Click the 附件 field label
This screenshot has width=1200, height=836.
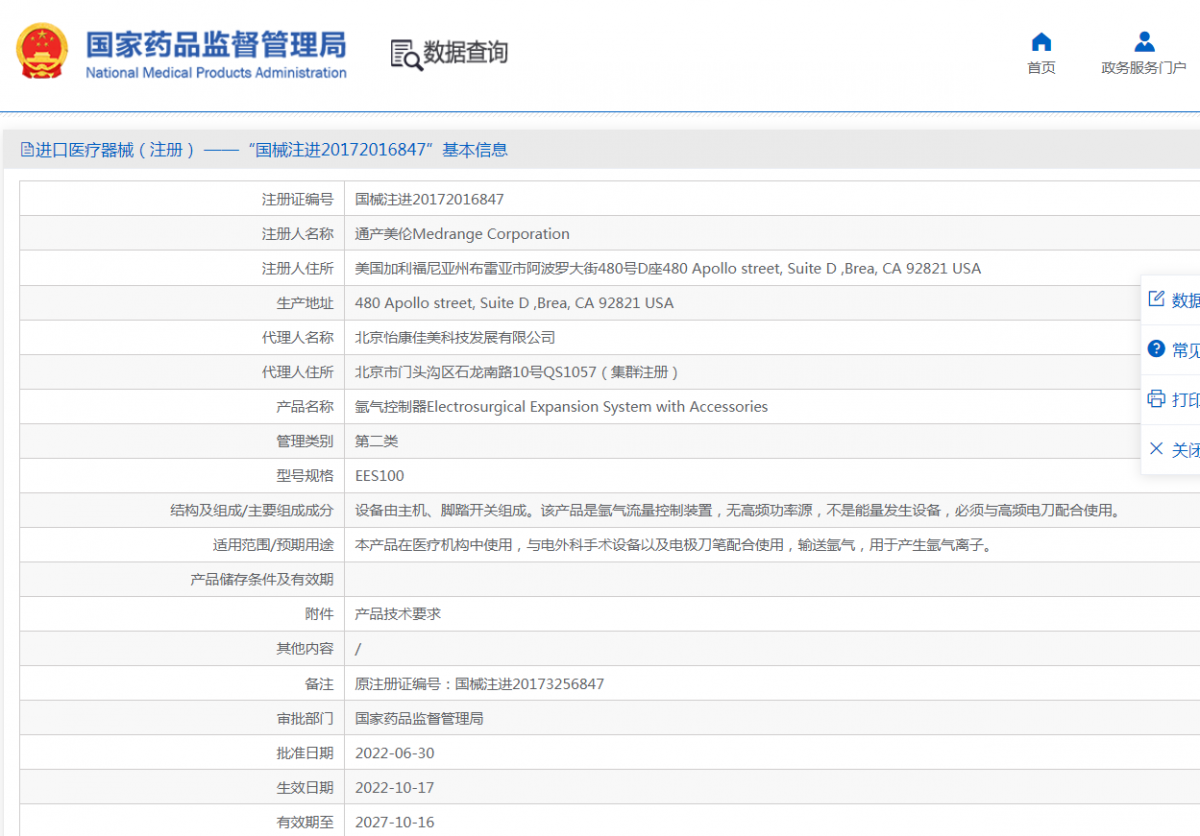(319, 614)
